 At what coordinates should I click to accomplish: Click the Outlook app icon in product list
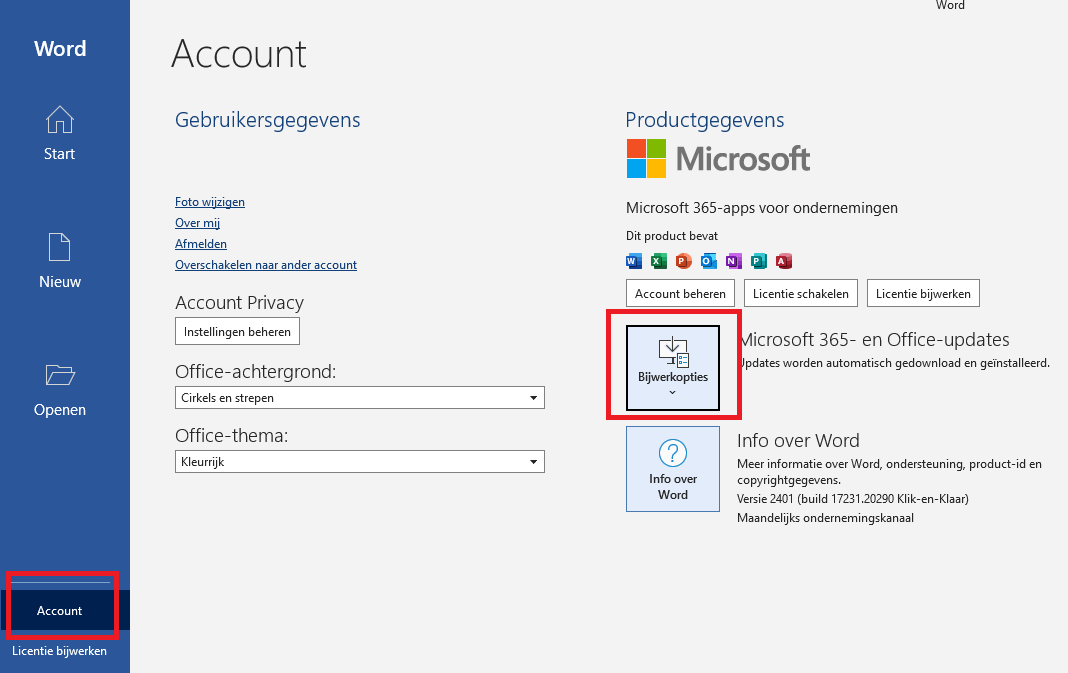pos(708,261)
